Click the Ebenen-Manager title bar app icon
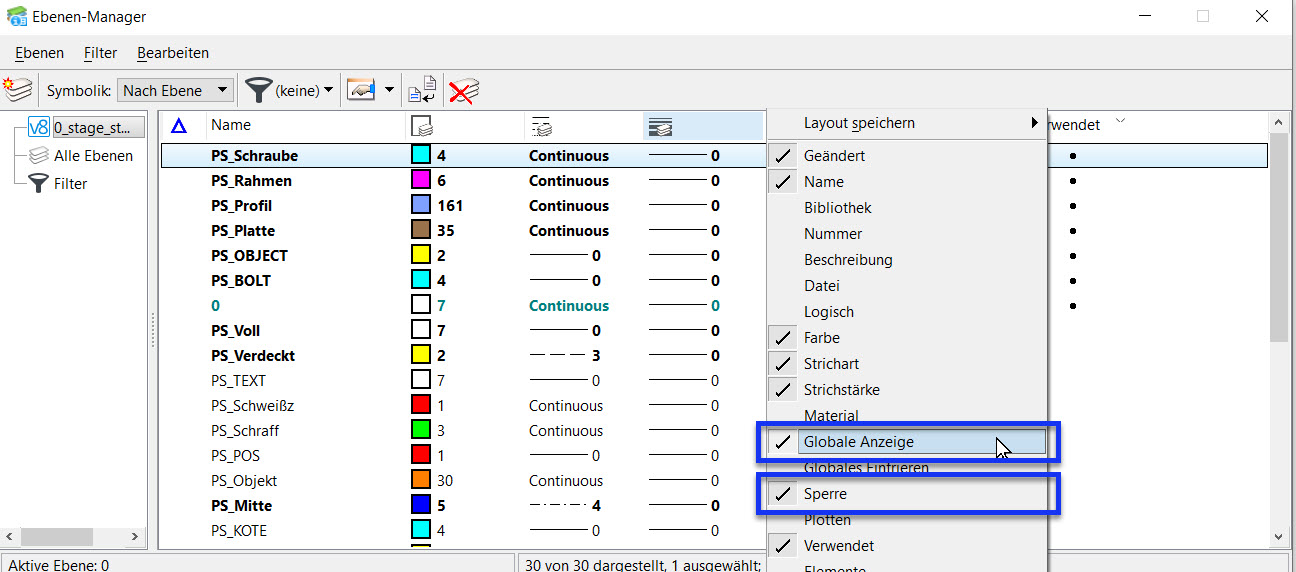Viewport: 1296px width, 572px height. click(18, 16)
